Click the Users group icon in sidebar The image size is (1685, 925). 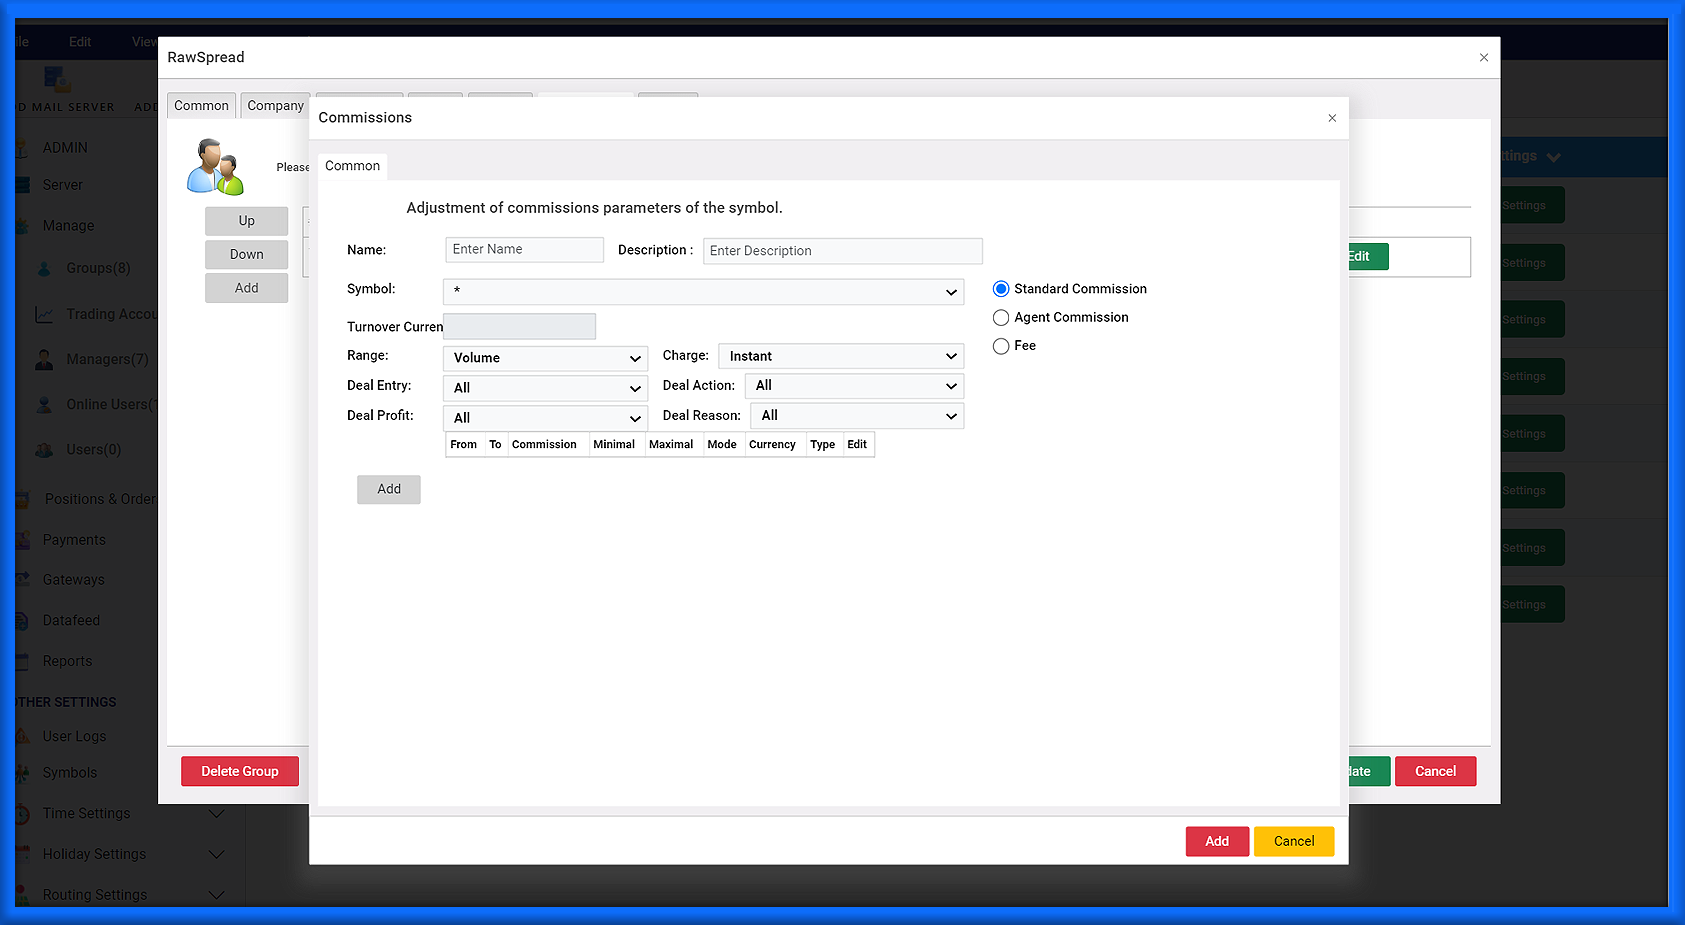pyautogui.click(x=44, y=450)
